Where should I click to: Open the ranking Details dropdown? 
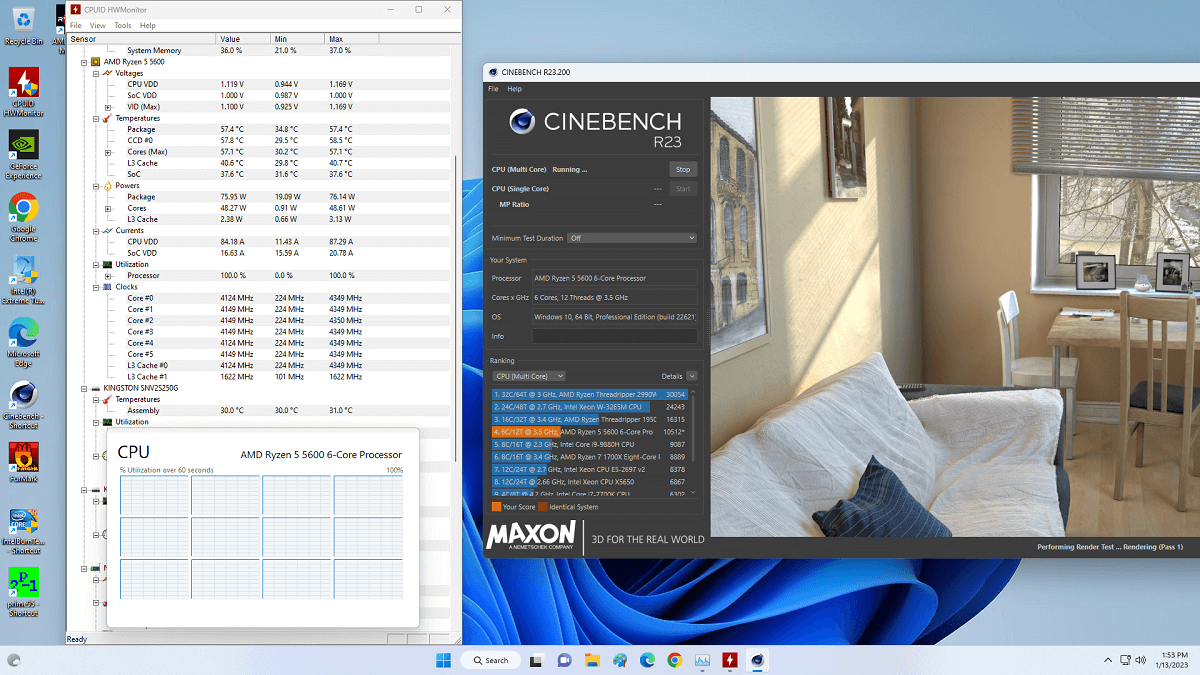coord(692,376)
